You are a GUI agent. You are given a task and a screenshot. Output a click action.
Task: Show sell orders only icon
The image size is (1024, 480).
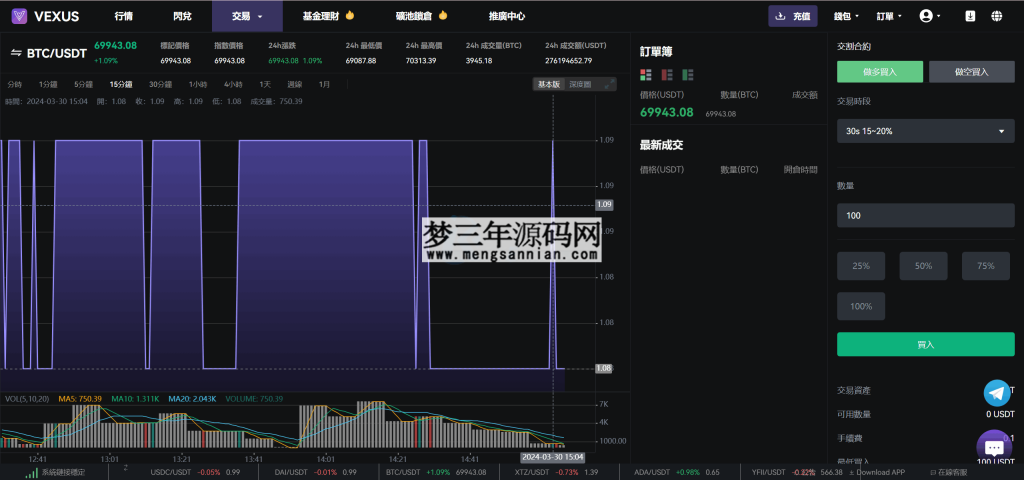(x=667, y=74)
